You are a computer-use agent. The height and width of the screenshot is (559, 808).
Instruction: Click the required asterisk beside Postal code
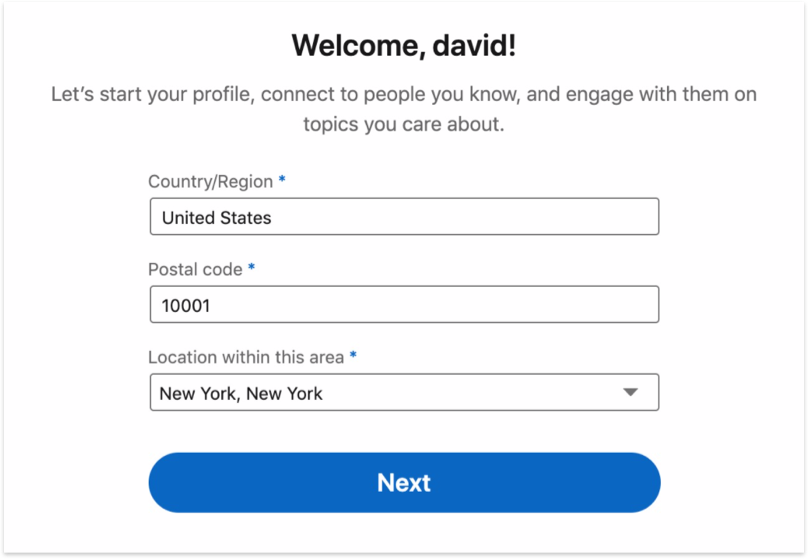[x=251, y=269]
